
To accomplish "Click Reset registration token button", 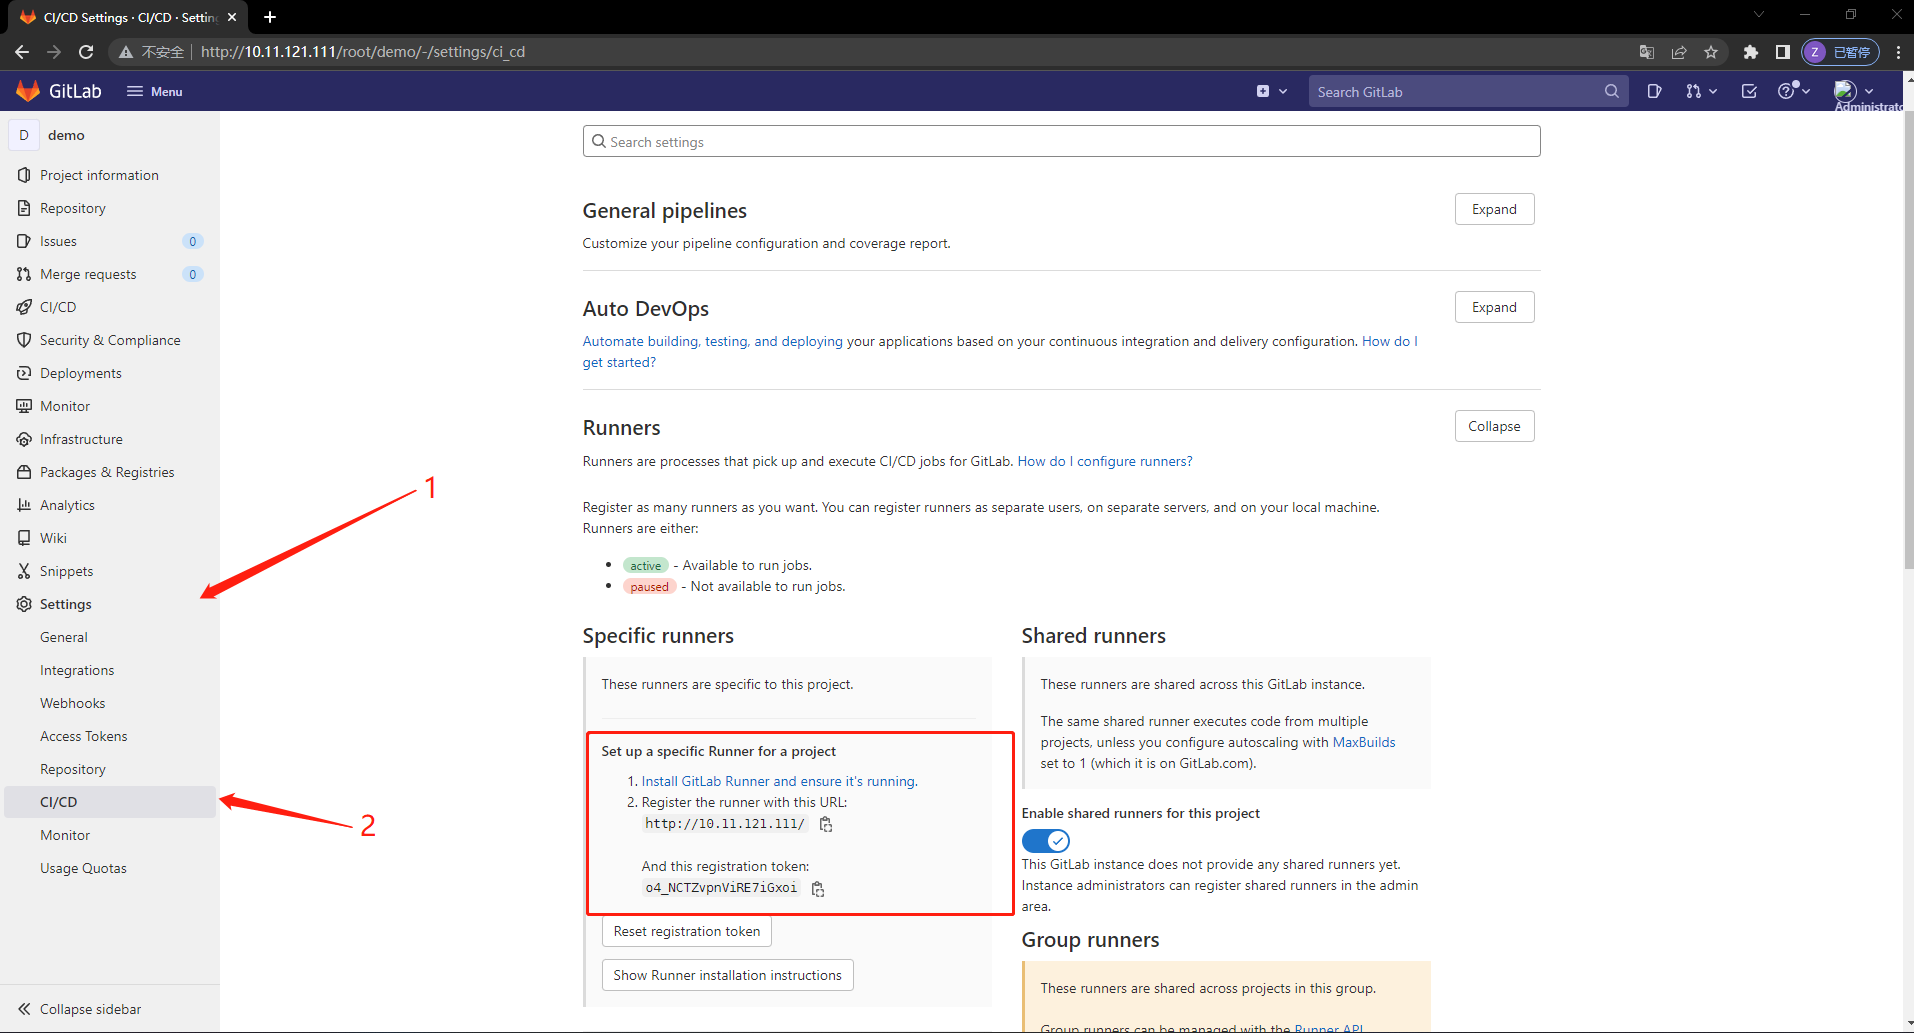I will tap(687, 931).
